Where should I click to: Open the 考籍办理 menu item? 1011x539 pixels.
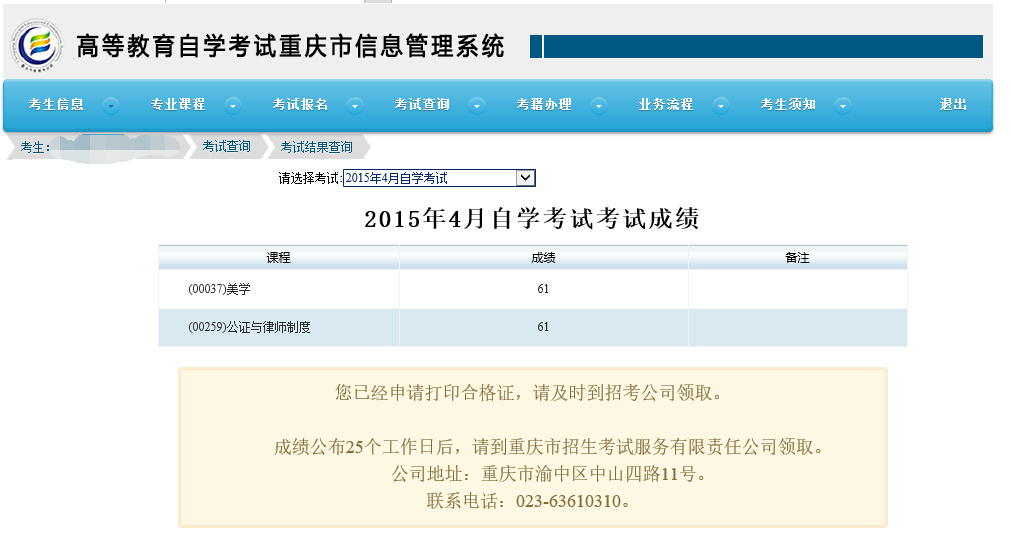click(x=544, y=105)
